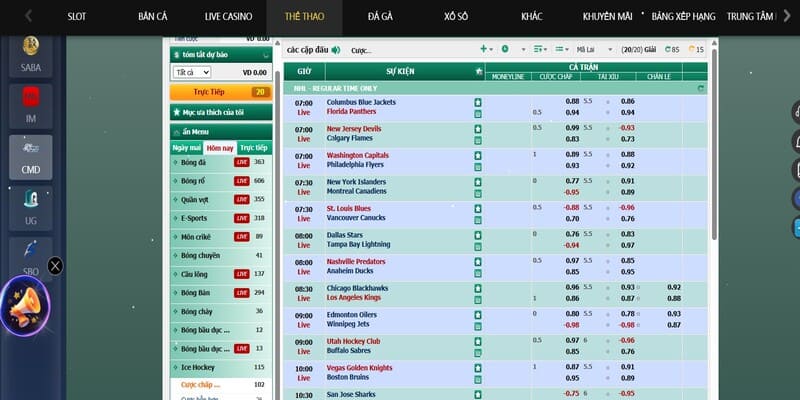Open the SLOT menu
Viewport: 800px width, 400px height.
click(77, 16)
